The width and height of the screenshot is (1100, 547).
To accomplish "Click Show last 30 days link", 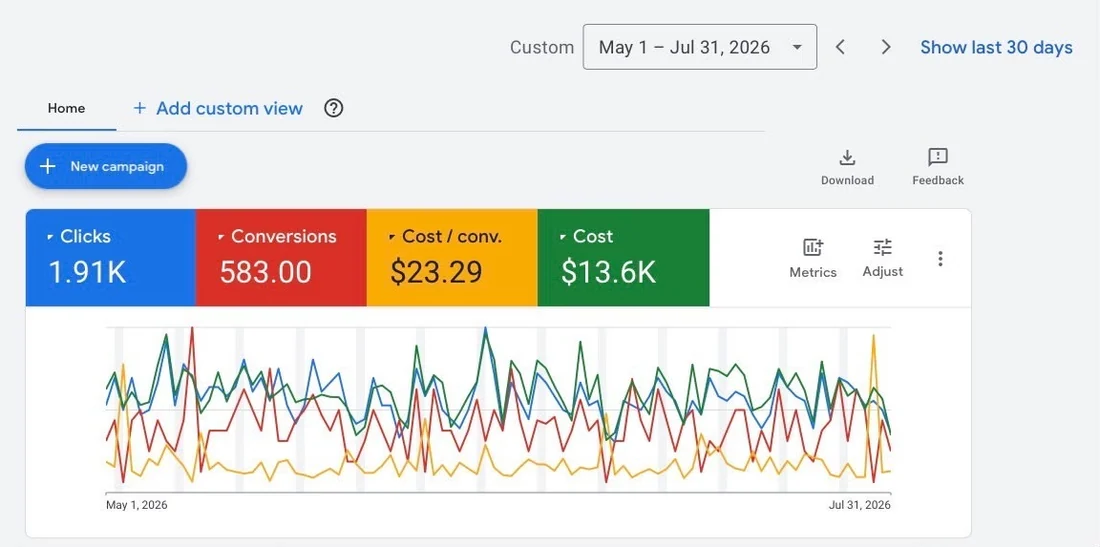I will click(x=996, y=47).
